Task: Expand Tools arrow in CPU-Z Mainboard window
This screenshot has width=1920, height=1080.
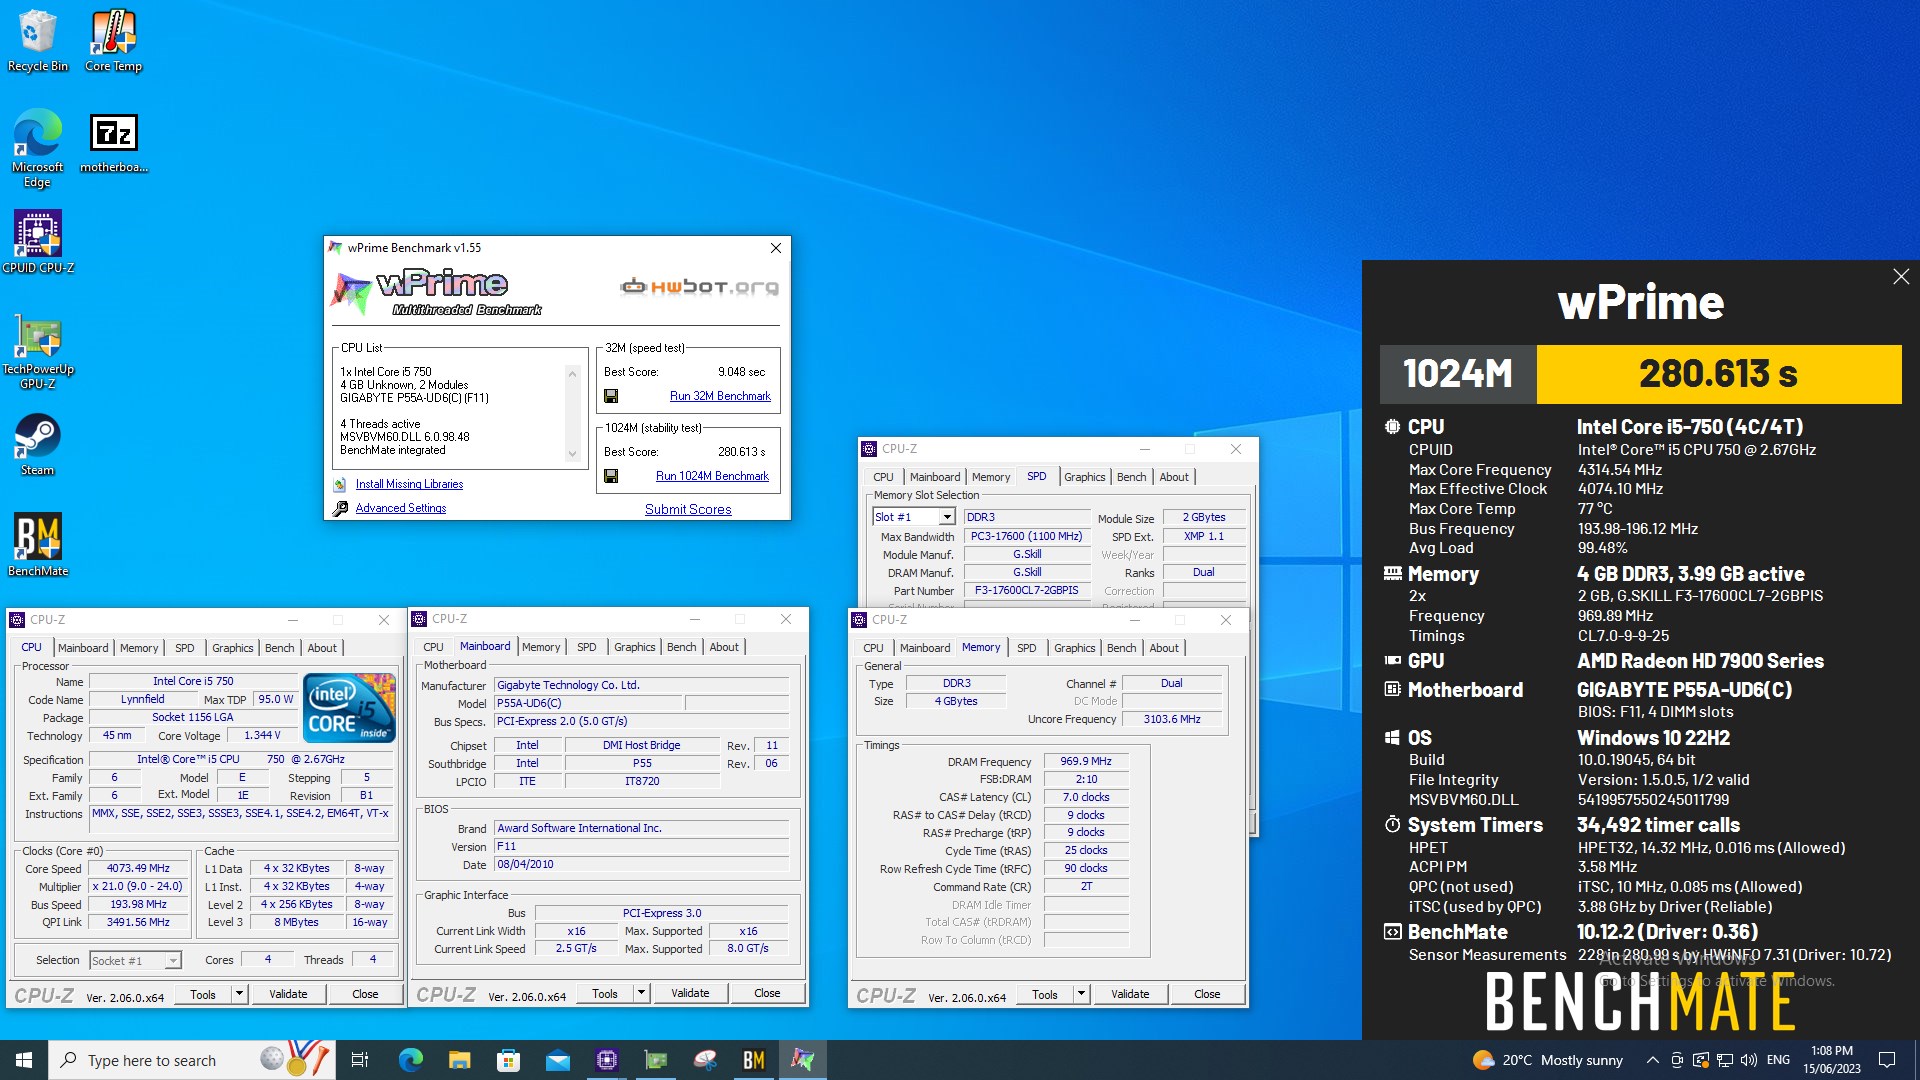Action: coord(641,993)
